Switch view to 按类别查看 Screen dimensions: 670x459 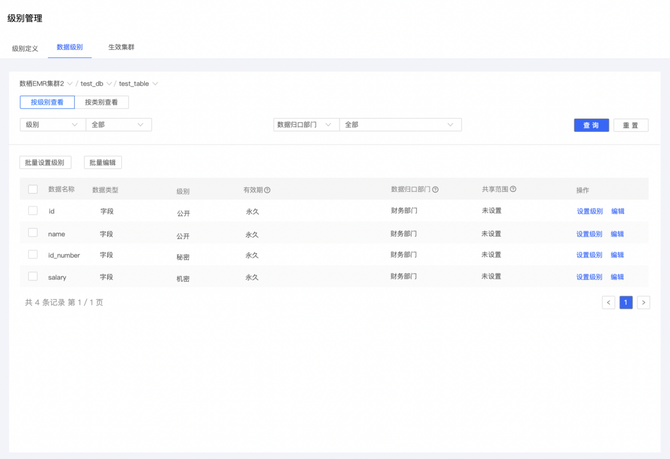101,102
